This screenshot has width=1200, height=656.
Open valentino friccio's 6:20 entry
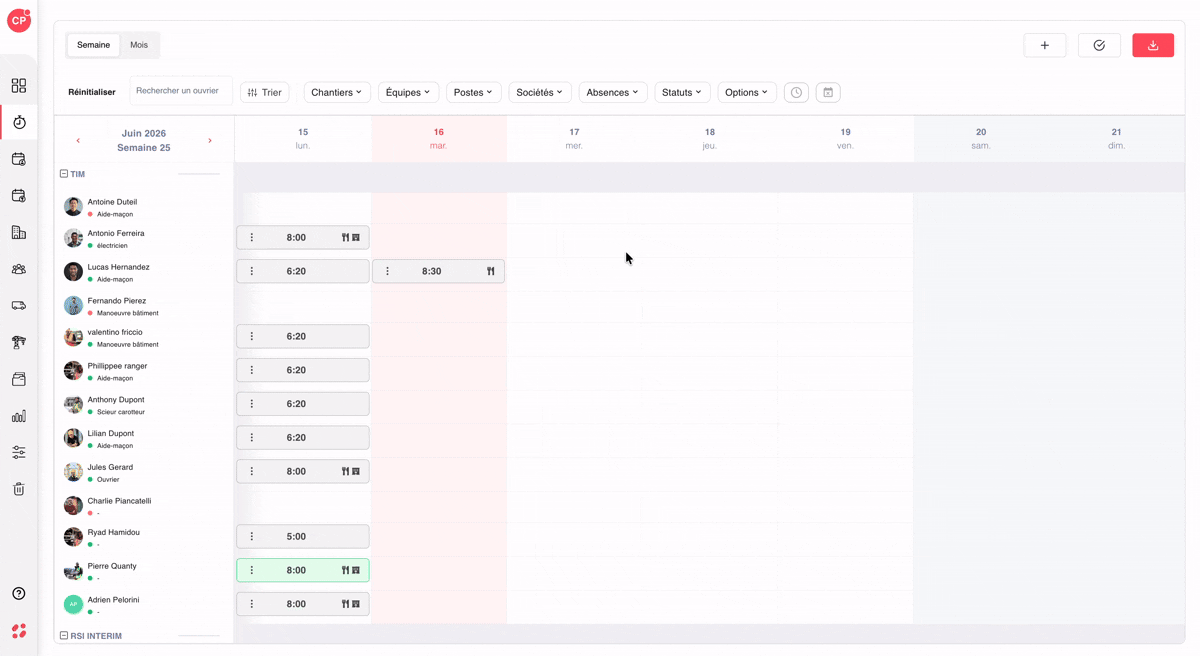click(303, 337)
